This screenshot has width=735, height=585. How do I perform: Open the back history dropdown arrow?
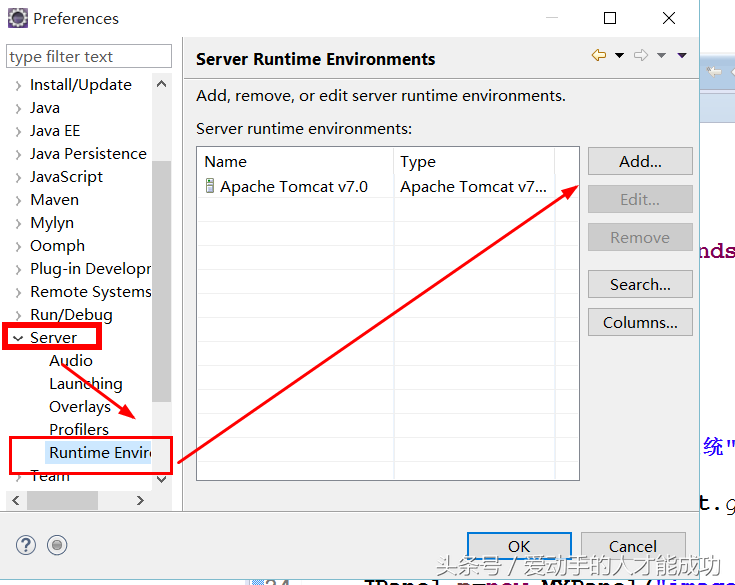[x=619, y=55]
